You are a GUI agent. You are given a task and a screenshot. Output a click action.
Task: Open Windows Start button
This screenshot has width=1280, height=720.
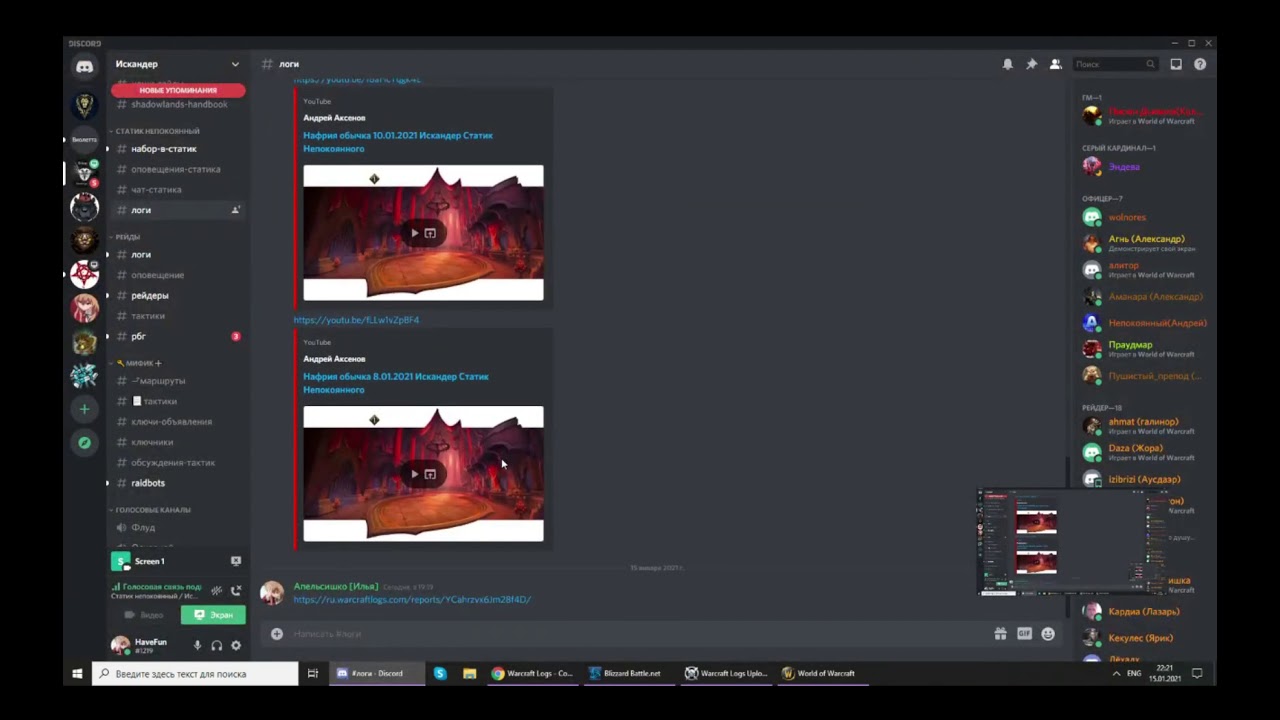77,674
